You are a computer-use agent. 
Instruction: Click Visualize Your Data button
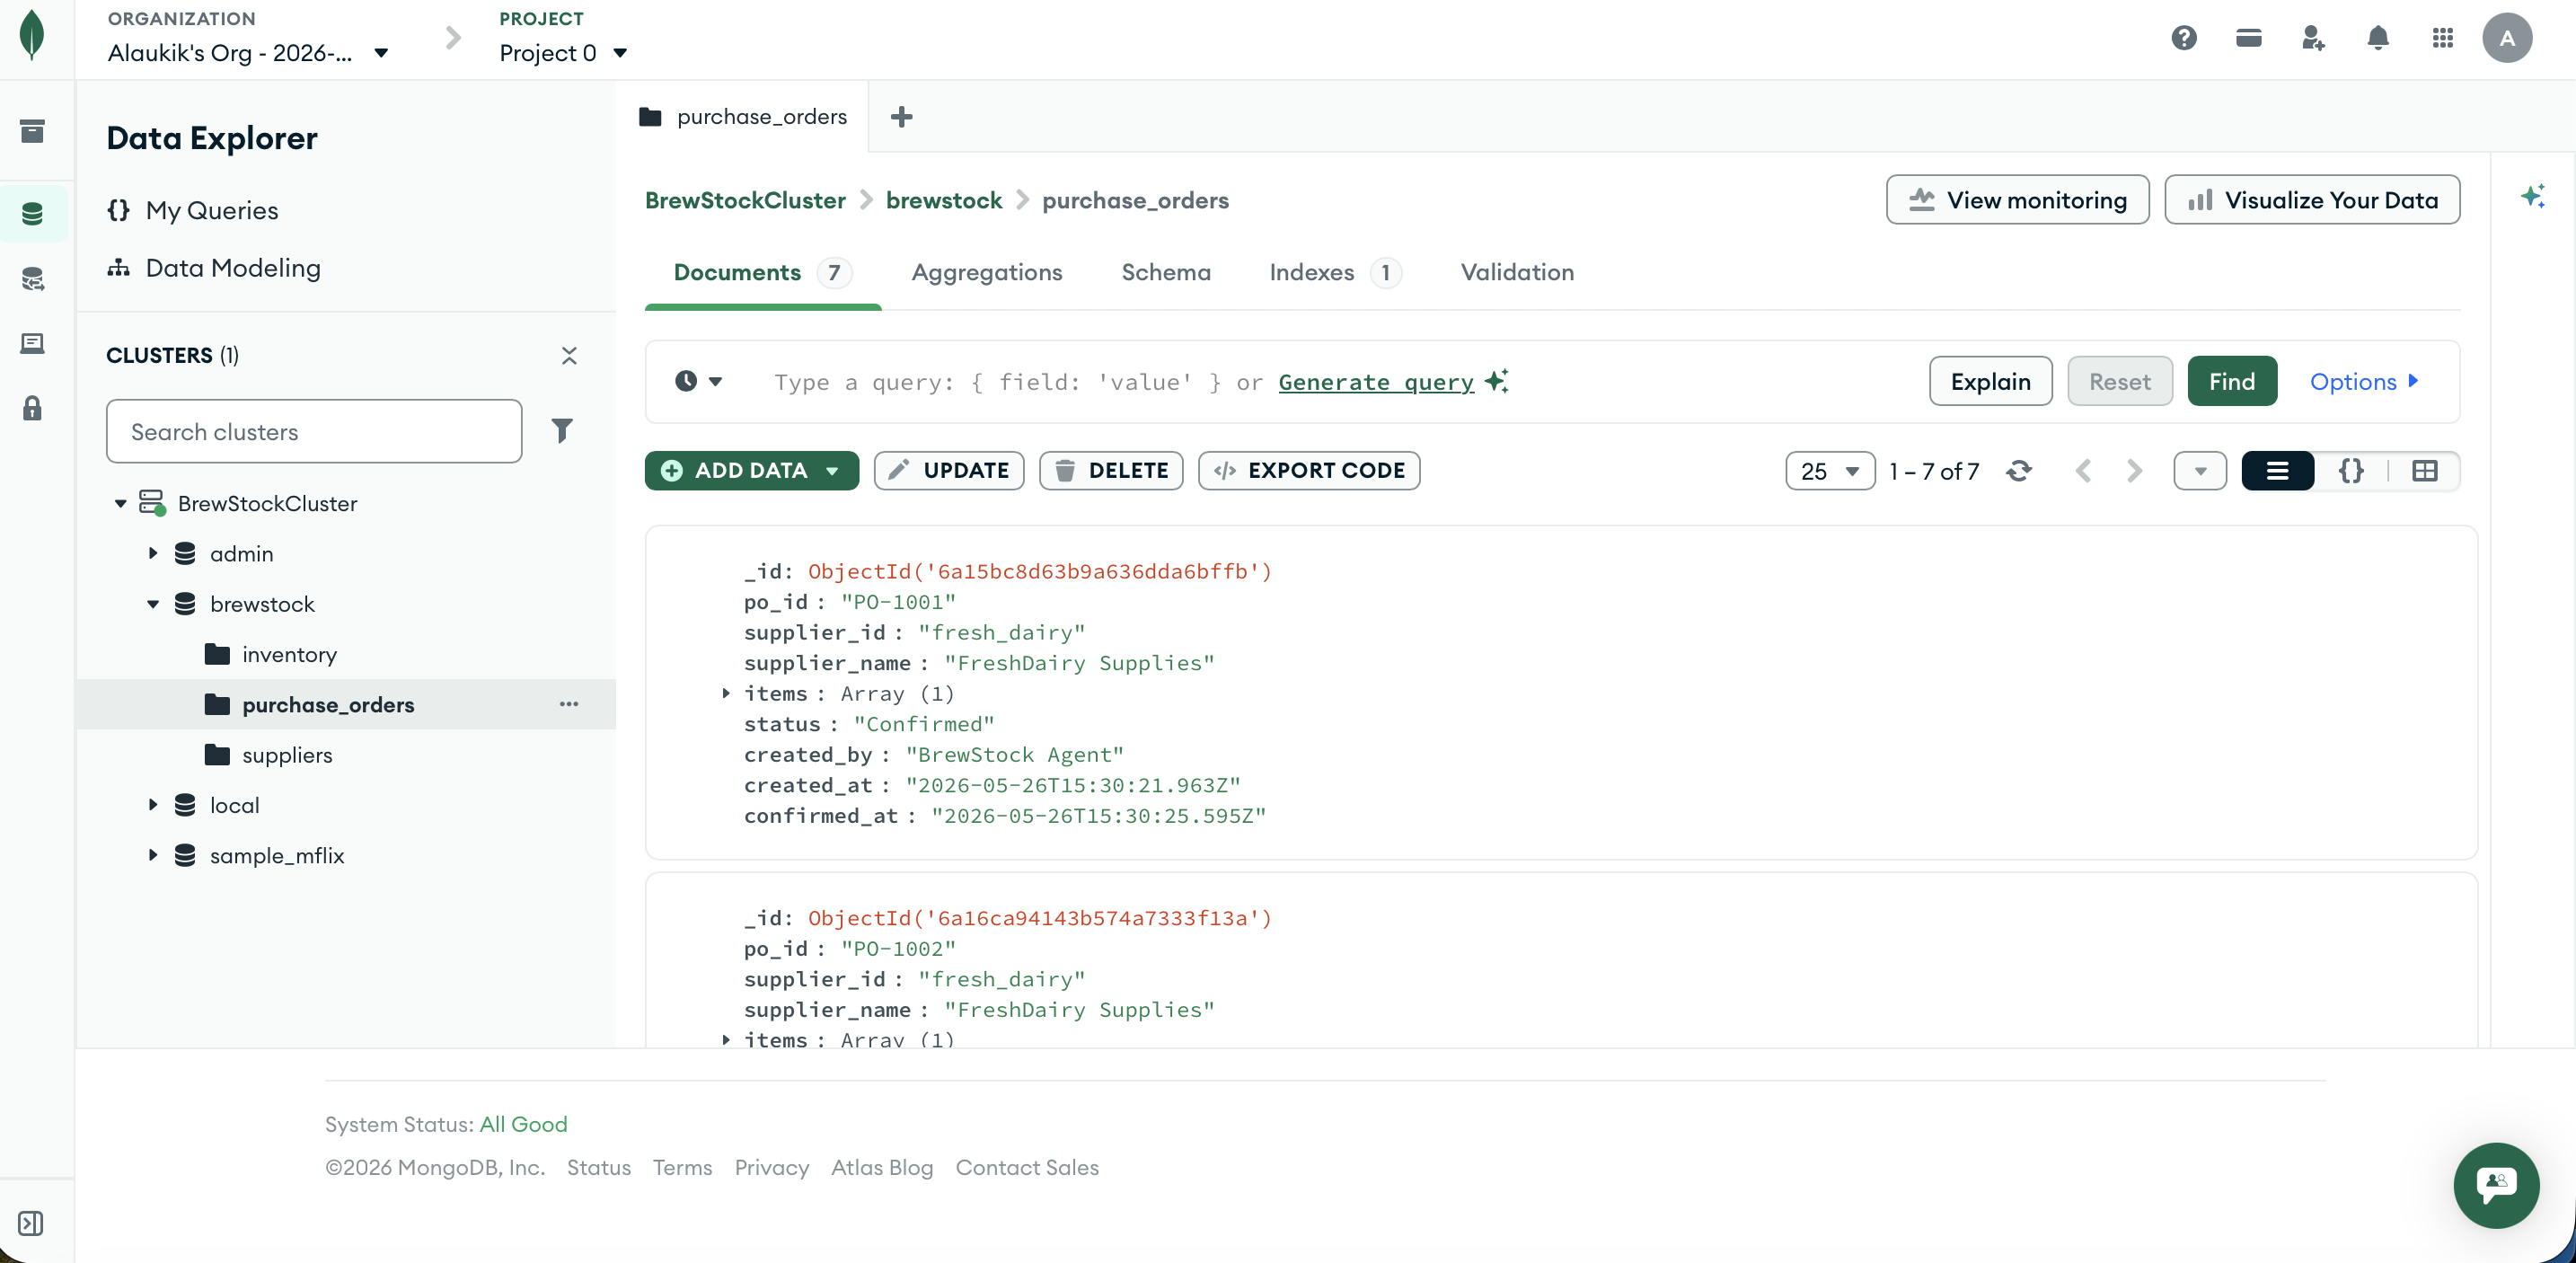point(2311,200)
